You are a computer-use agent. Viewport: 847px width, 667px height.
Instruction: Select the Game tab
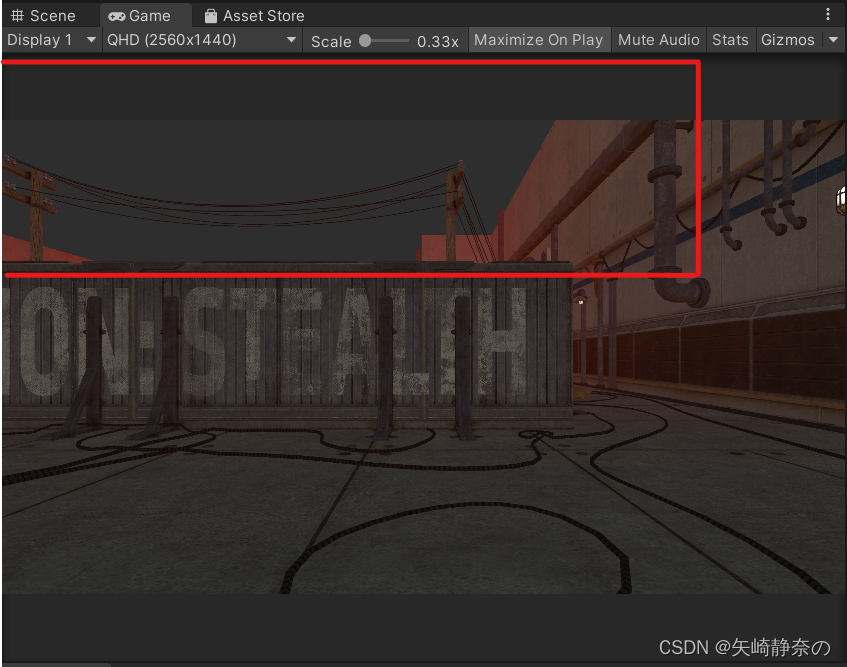tap(145, 16)
